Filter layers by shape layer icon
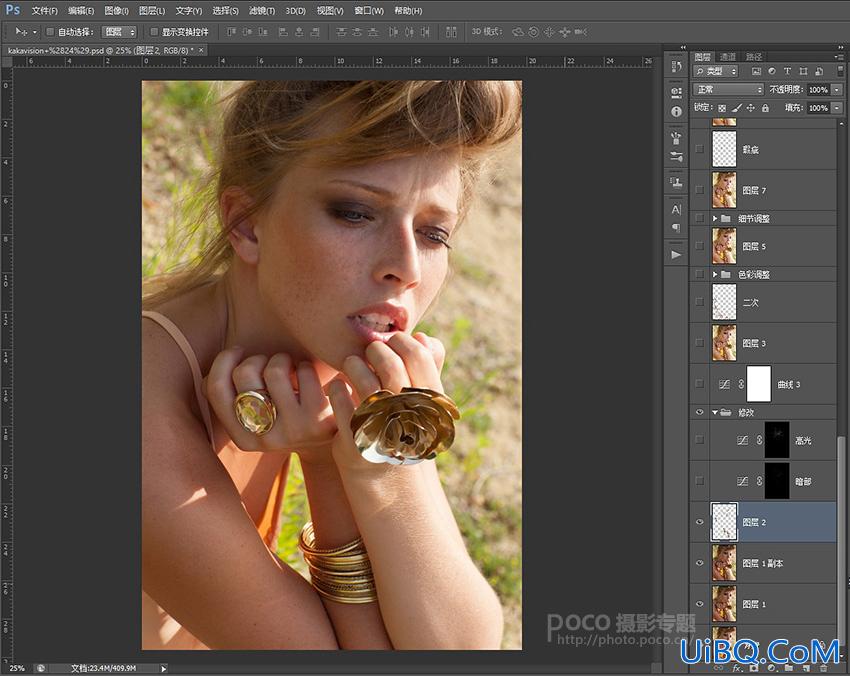 [x=803, y=71]
